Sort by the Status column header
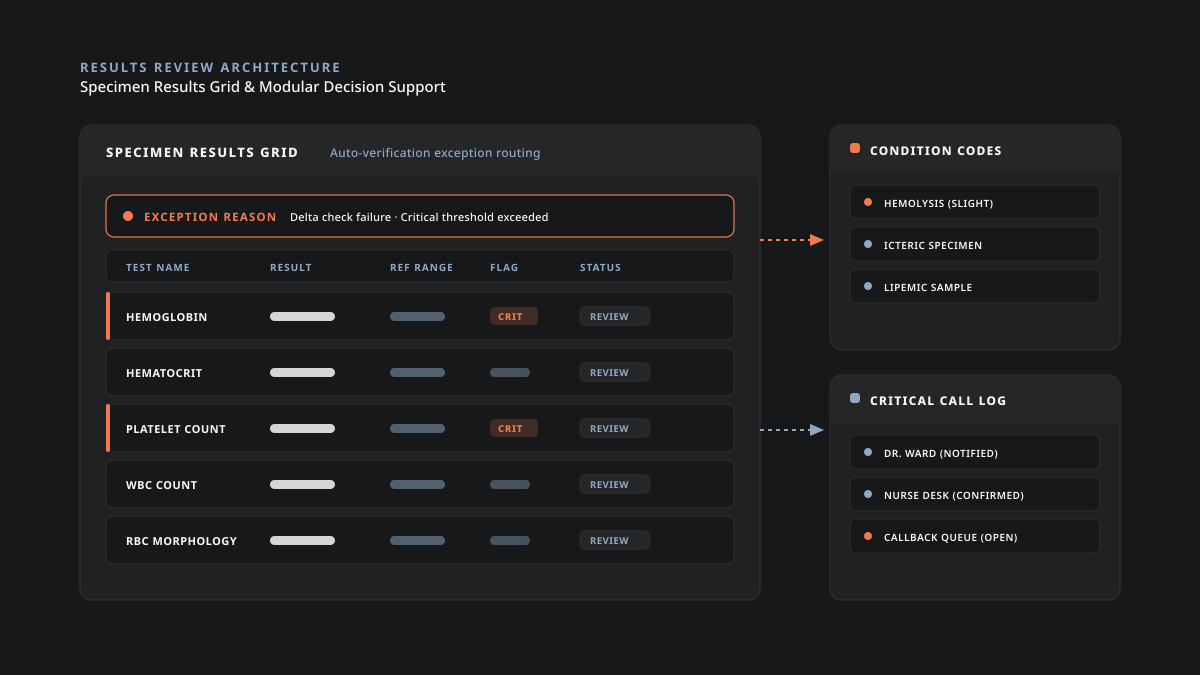This screenshot has height=675, width=1200. [x=601, y=267]
